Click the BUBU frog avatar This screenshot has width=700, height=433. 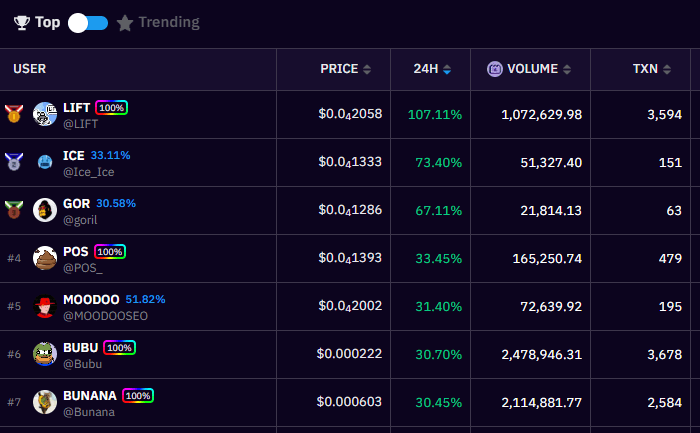tap(45, 354)
